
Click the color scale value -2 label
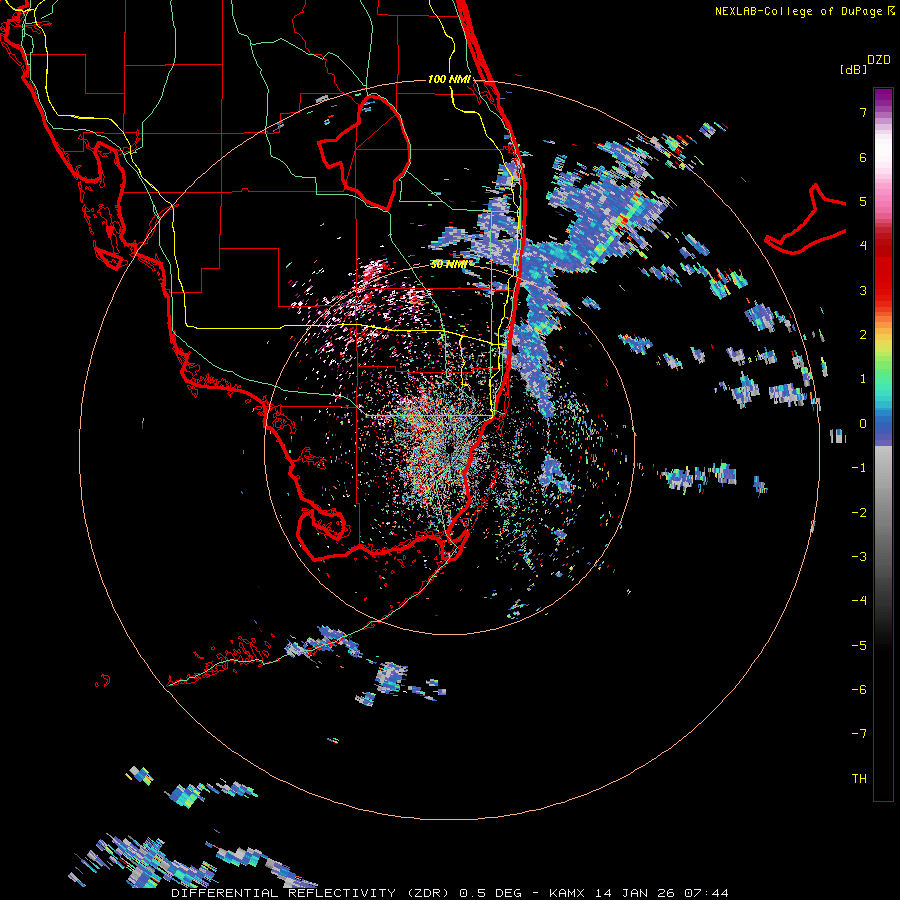click(859, 513)
